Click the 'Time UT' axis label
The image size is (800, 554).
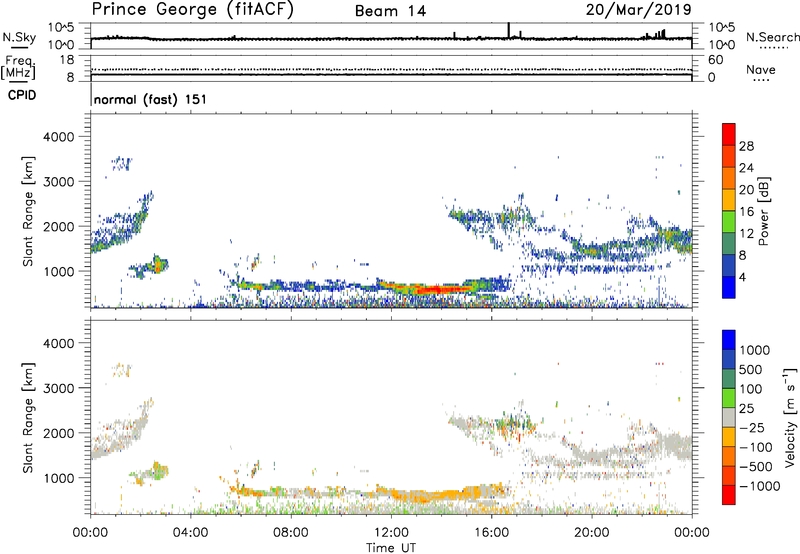[391, 547]
